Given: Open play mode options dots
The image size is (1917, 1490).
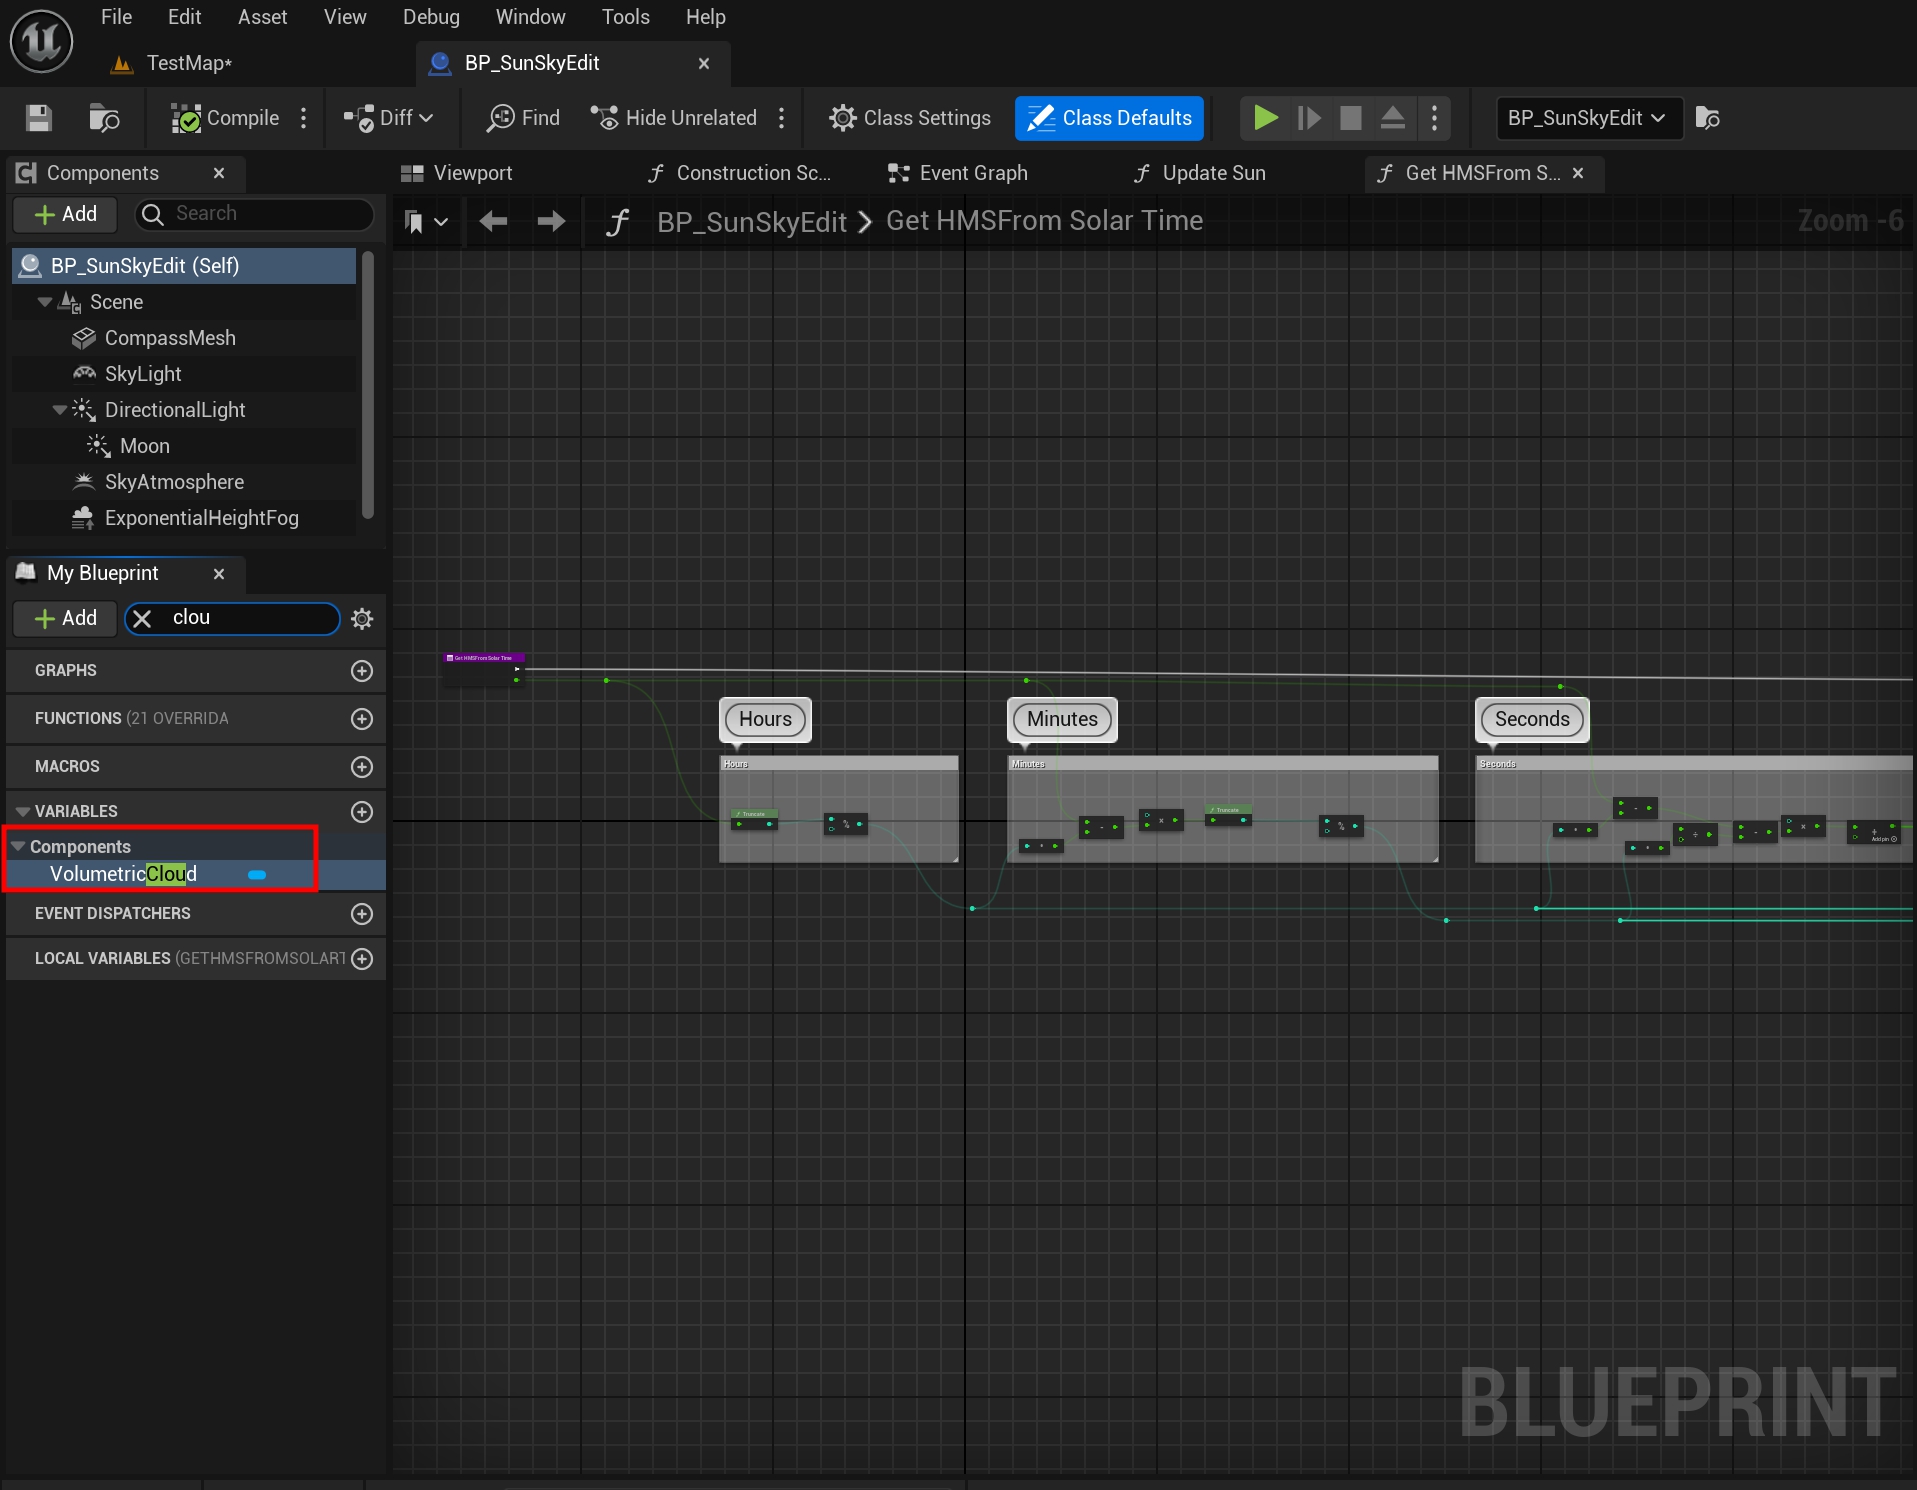Looking at the screenshot, I should point(1435,118).
